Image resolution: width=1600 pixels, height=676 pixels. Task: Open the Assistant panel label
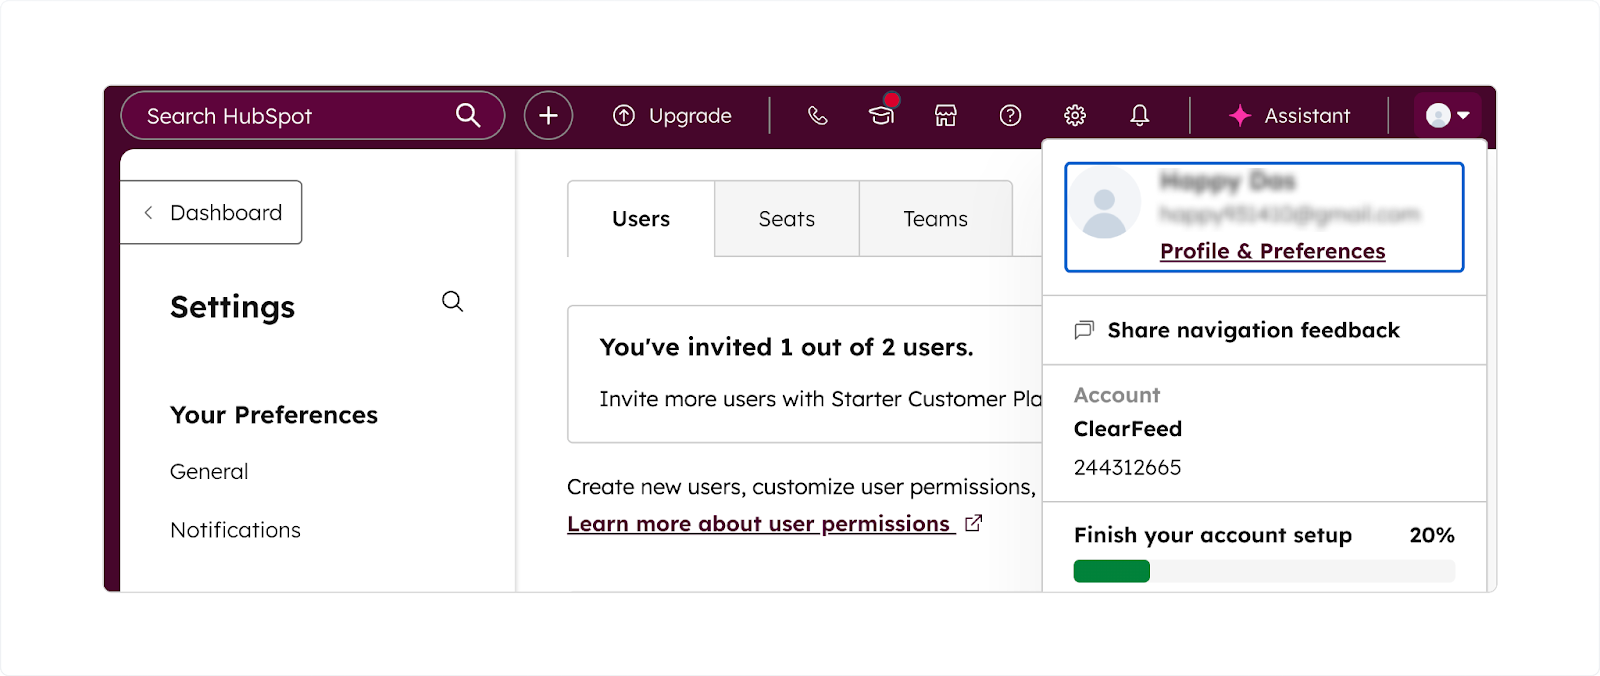1307,116
